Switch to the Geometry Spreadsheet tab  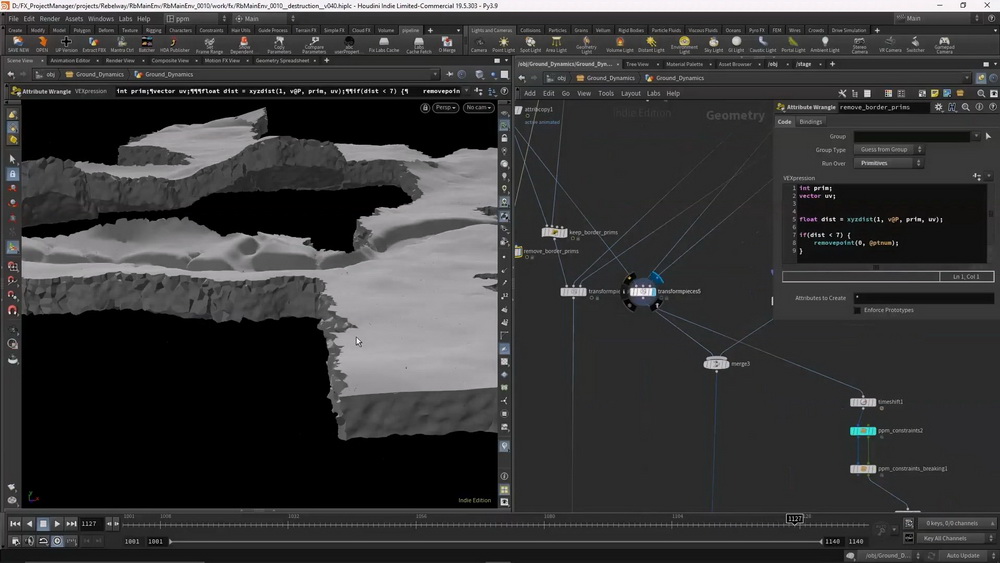pyautogui.click(x=282, y=61)
